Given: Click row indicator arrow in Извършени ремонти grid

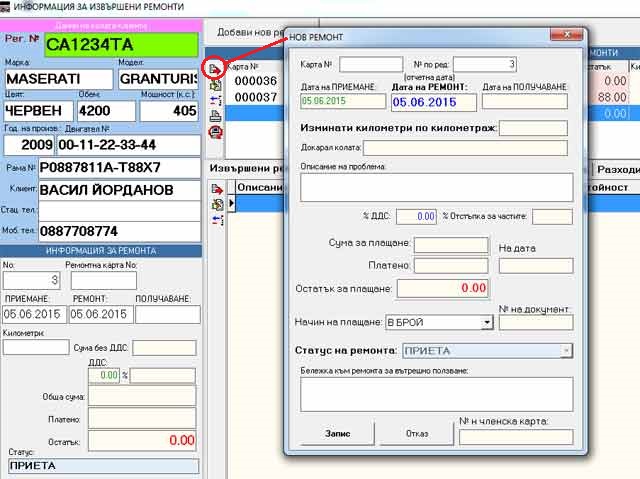Looking at the screenshot, I should pos(231,203).
